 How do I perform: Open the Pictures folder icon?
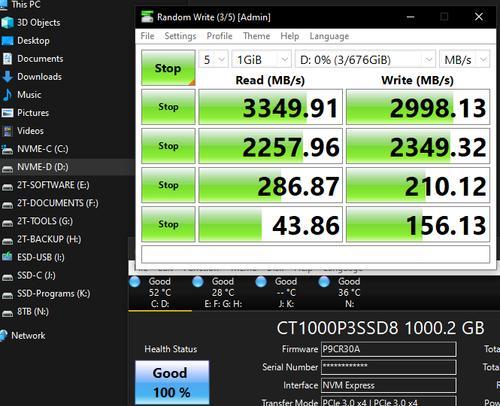pyautogui.click(x=7, y=113)
